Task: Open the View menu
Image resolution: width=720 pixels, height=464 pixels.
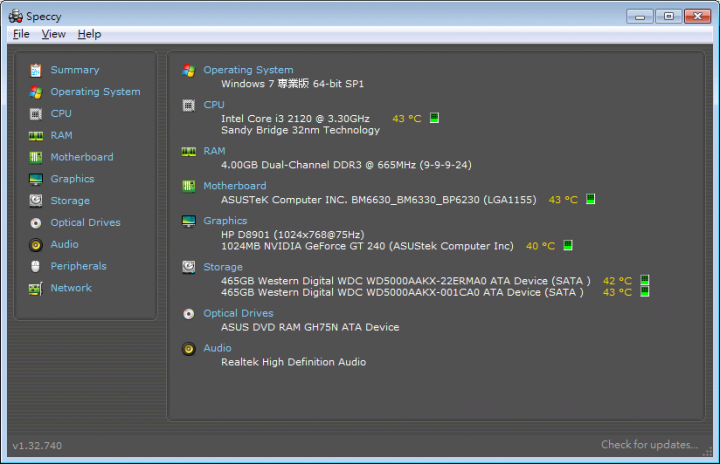Action: pos(53,34)
